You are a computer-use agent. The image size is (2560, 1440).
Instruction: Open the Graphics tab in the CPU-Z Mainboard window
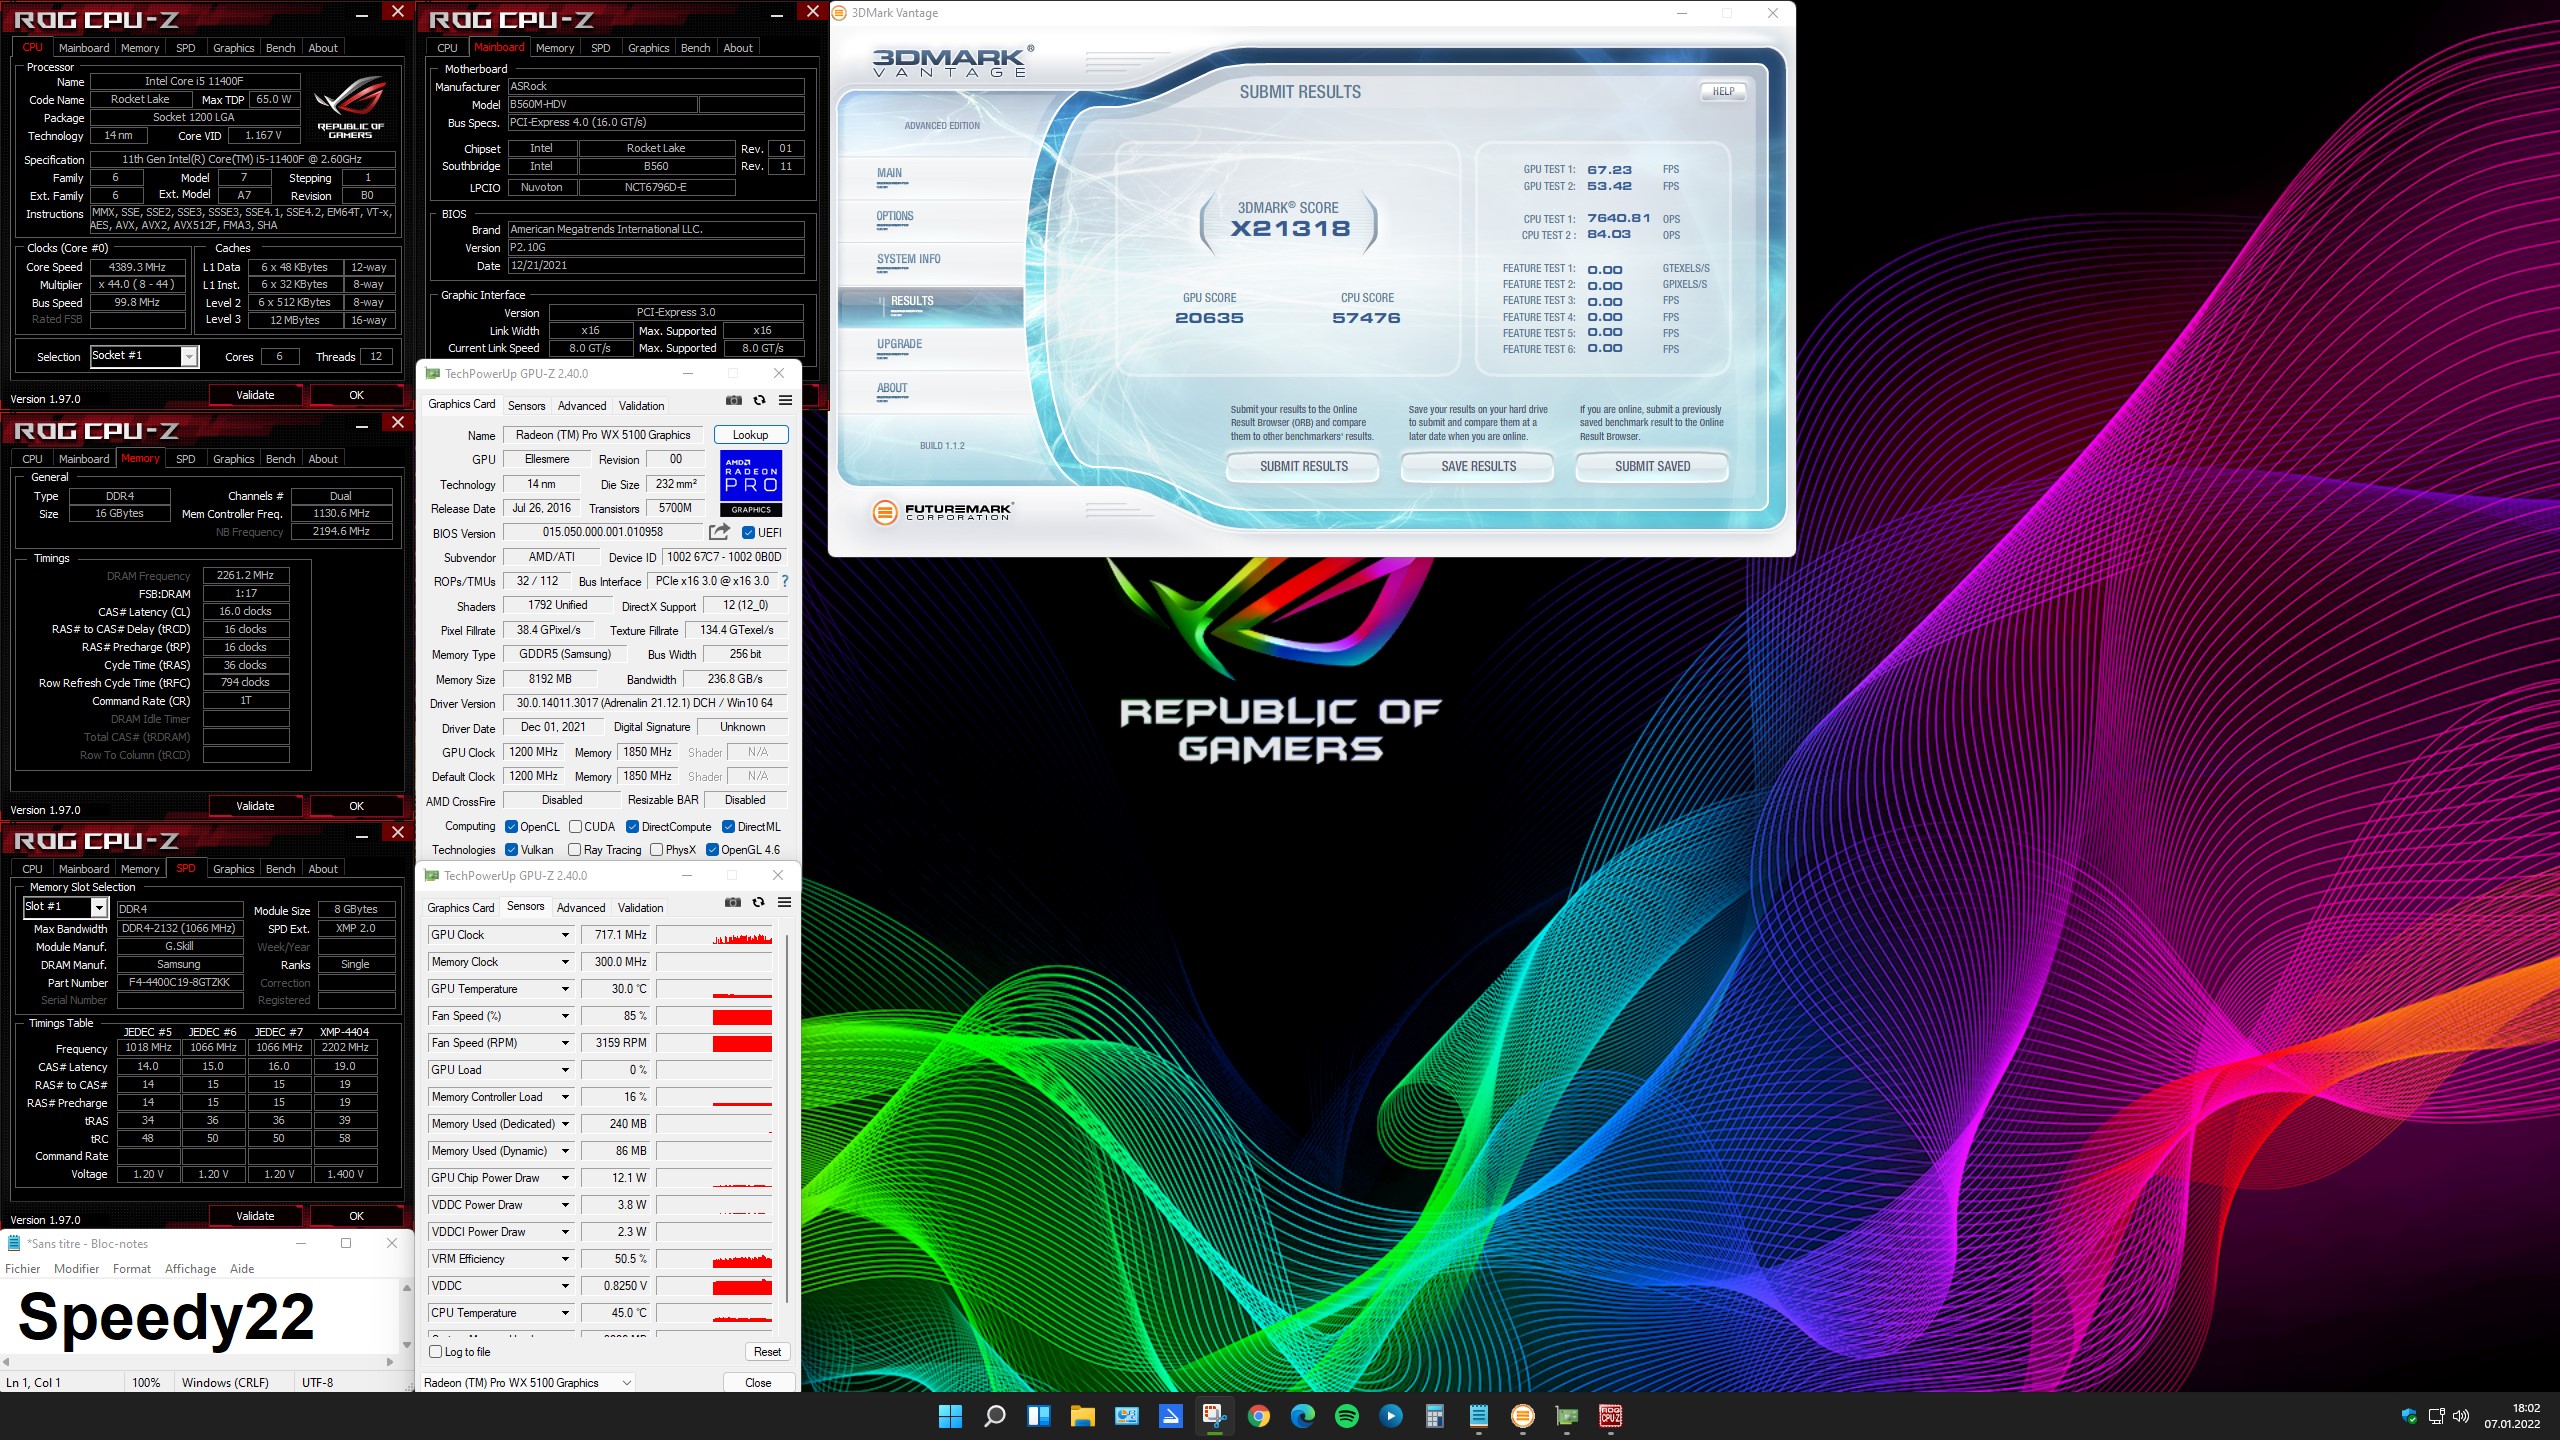(x=648, y=48)
